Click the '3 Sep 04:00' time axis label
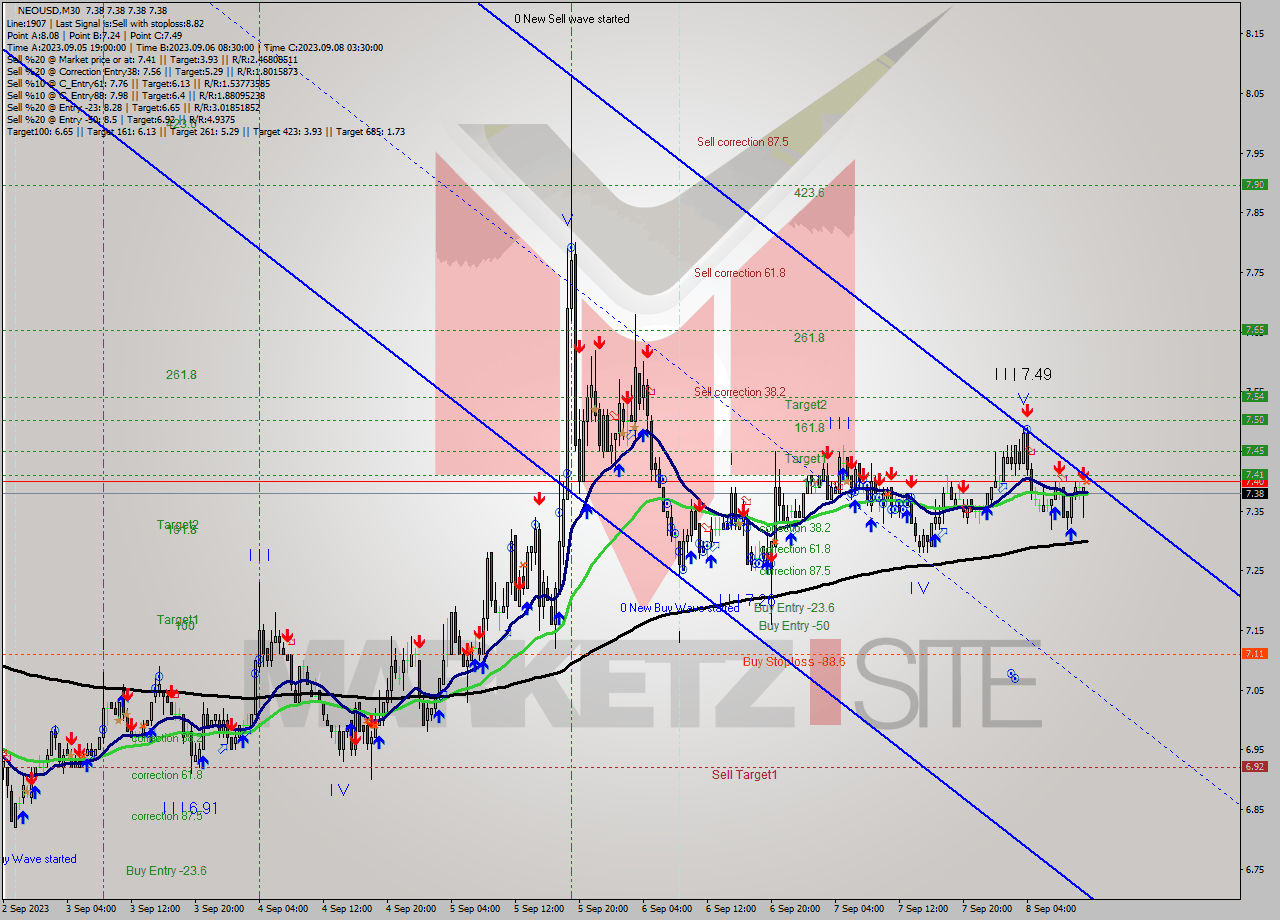Viewport: 1280px width, 920px height. click(92, 909)
